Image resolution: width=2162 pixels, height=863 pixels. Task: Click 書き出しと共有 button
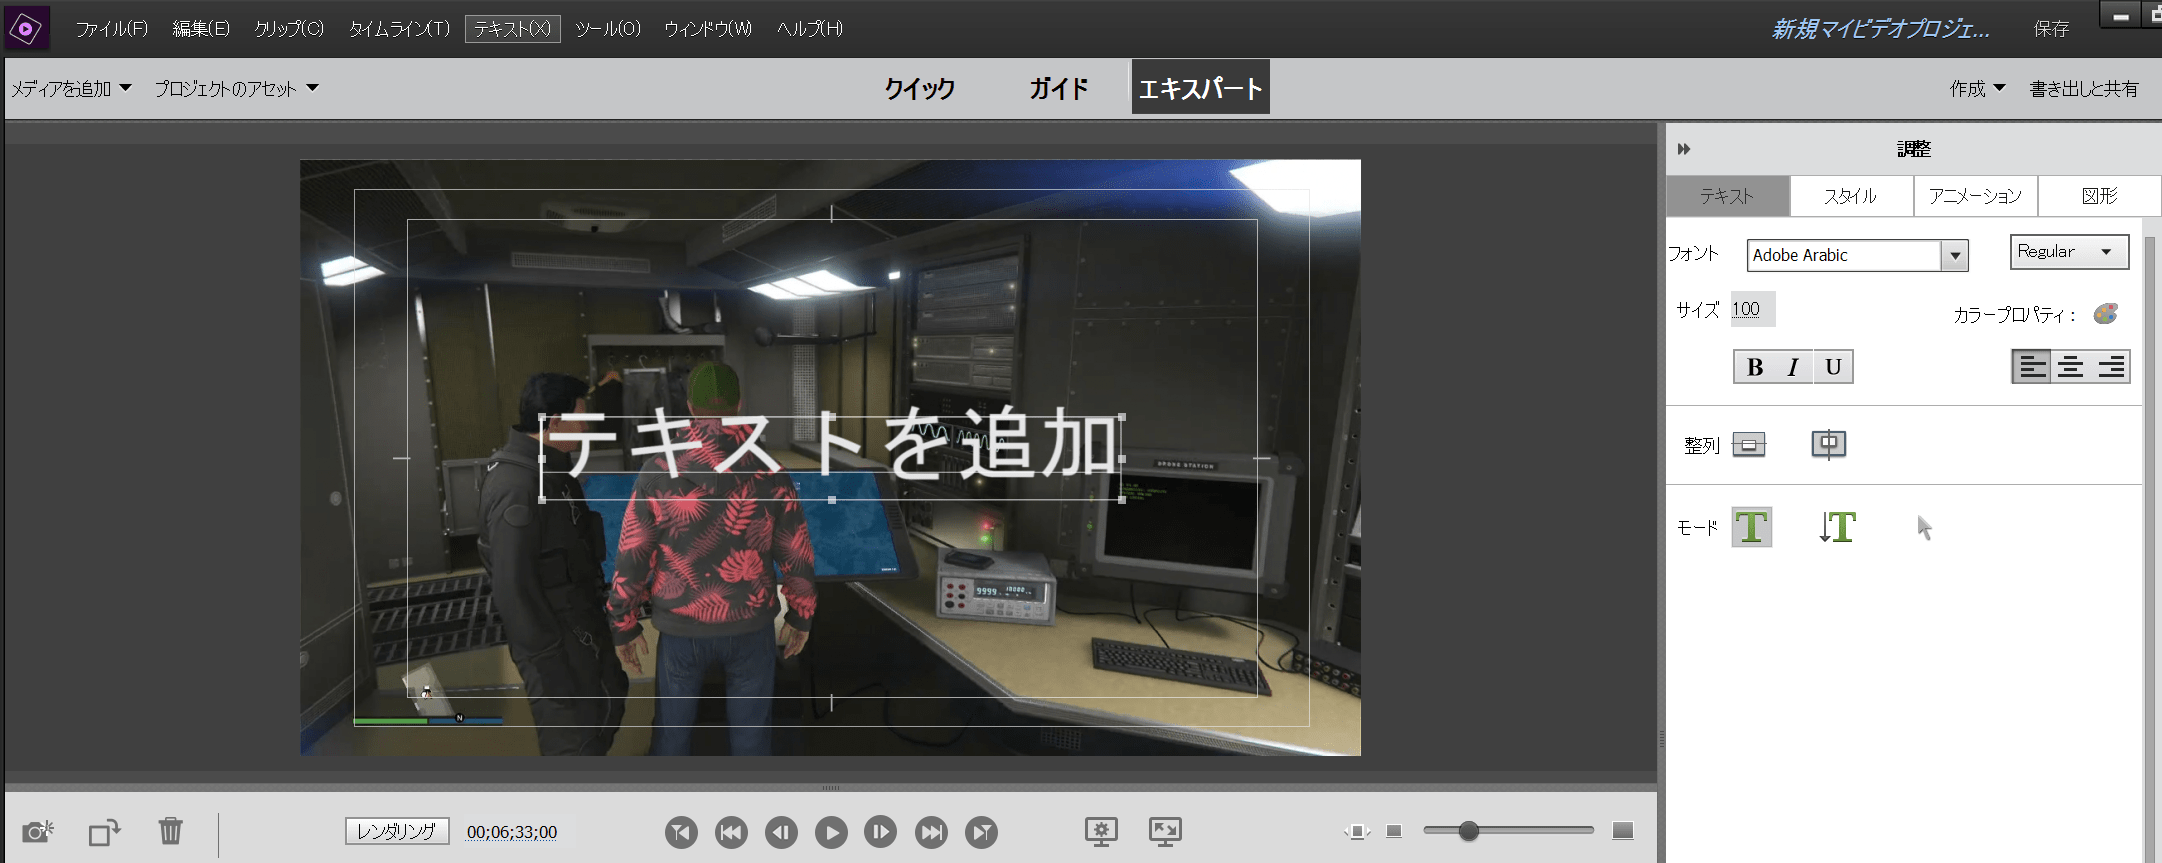(x=2083, y=89)
